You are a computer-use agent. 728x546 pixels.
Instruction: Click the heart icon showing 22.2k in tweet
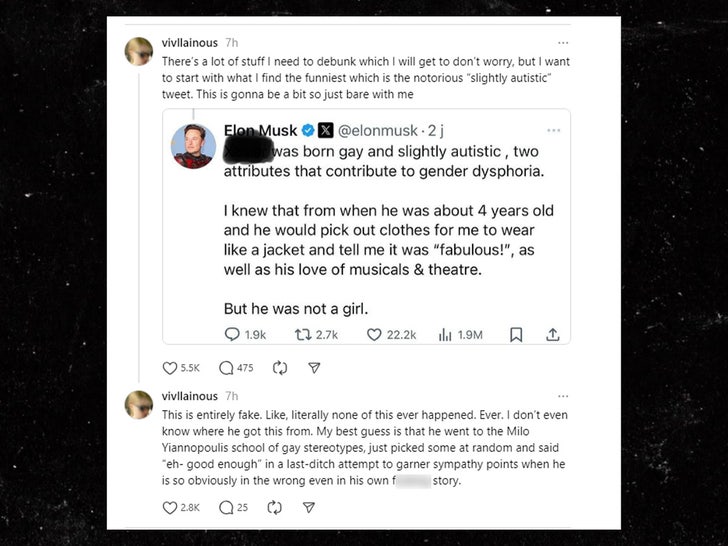coord(374,335)
